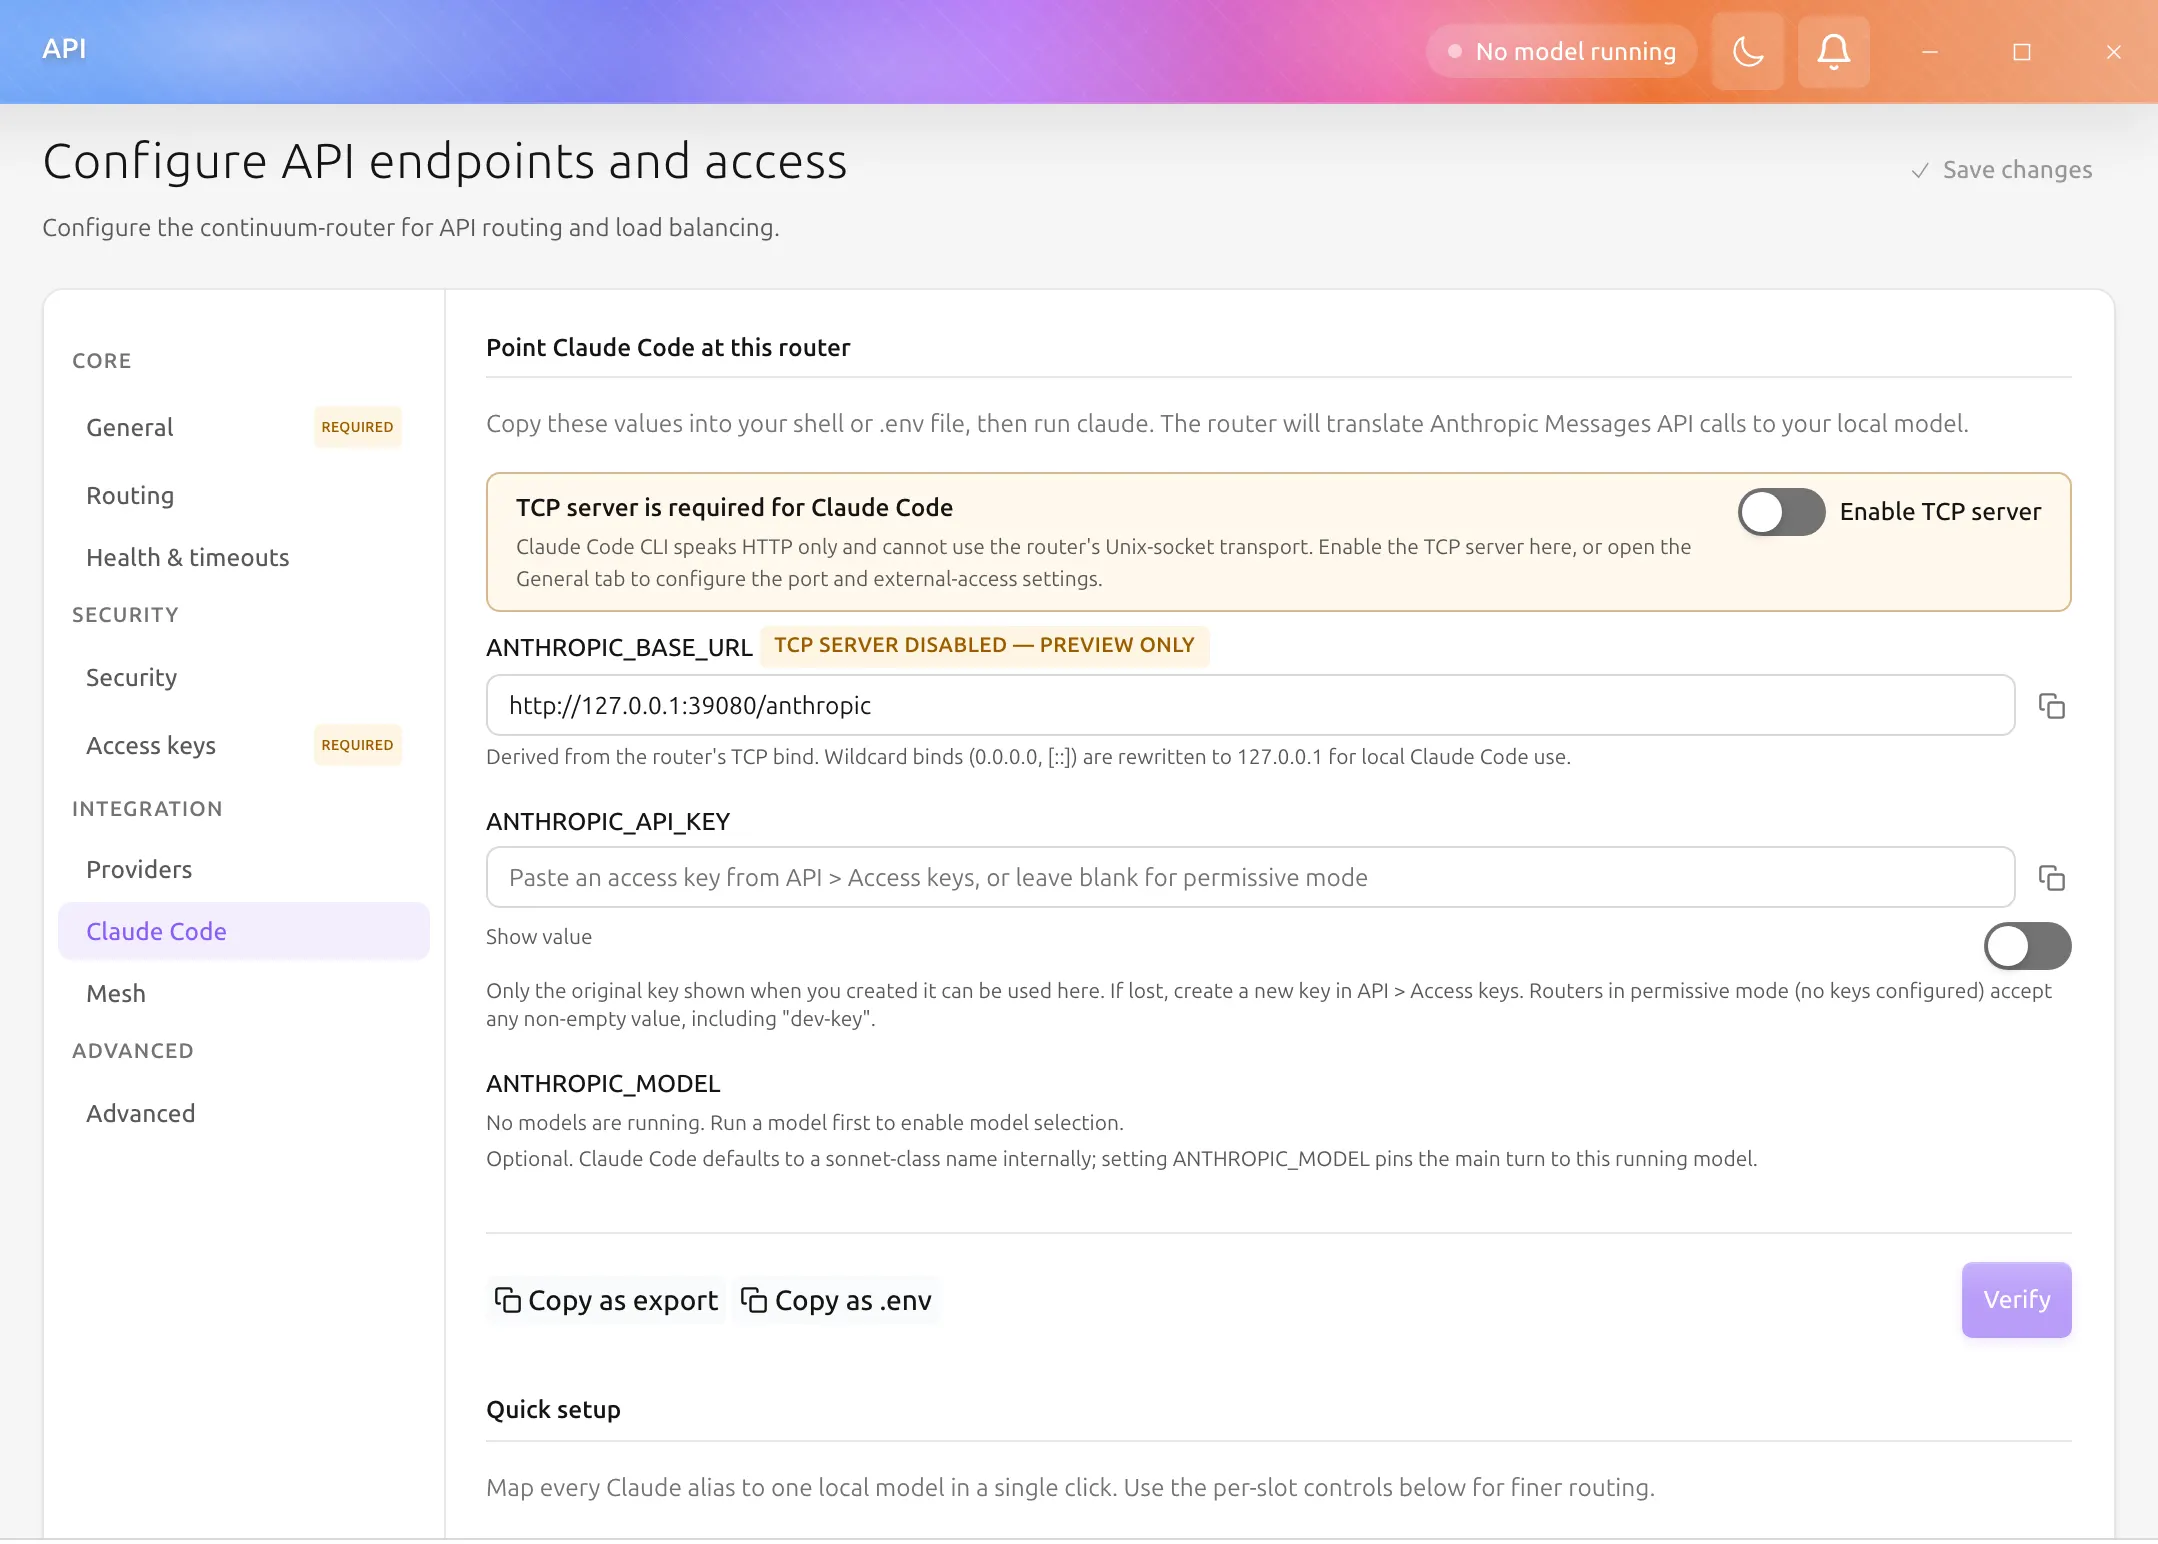Open the Access keys tab
The width and height of the screenshot is (2158, 1544).
pyautogui.click(x=244, y=746)
